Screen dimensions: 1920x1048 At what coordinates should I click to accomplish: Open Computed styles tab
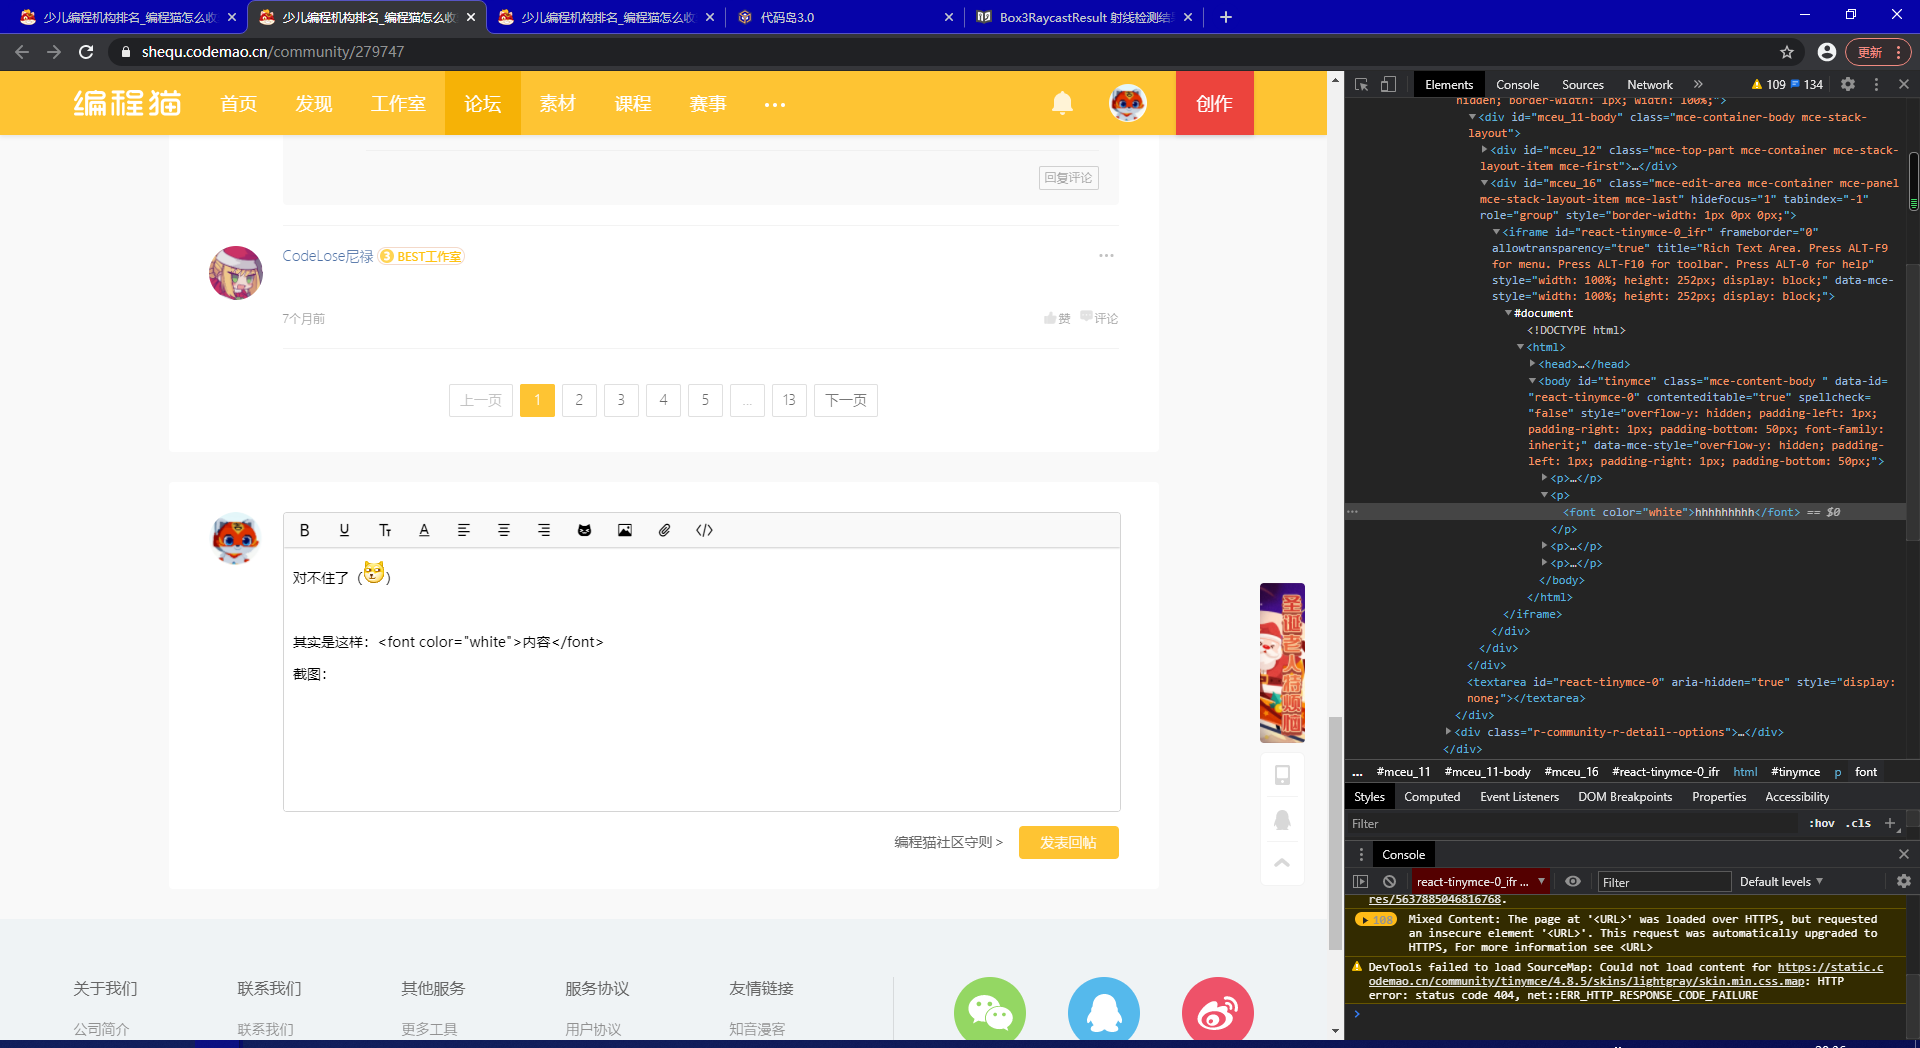tap(1432, 797)
